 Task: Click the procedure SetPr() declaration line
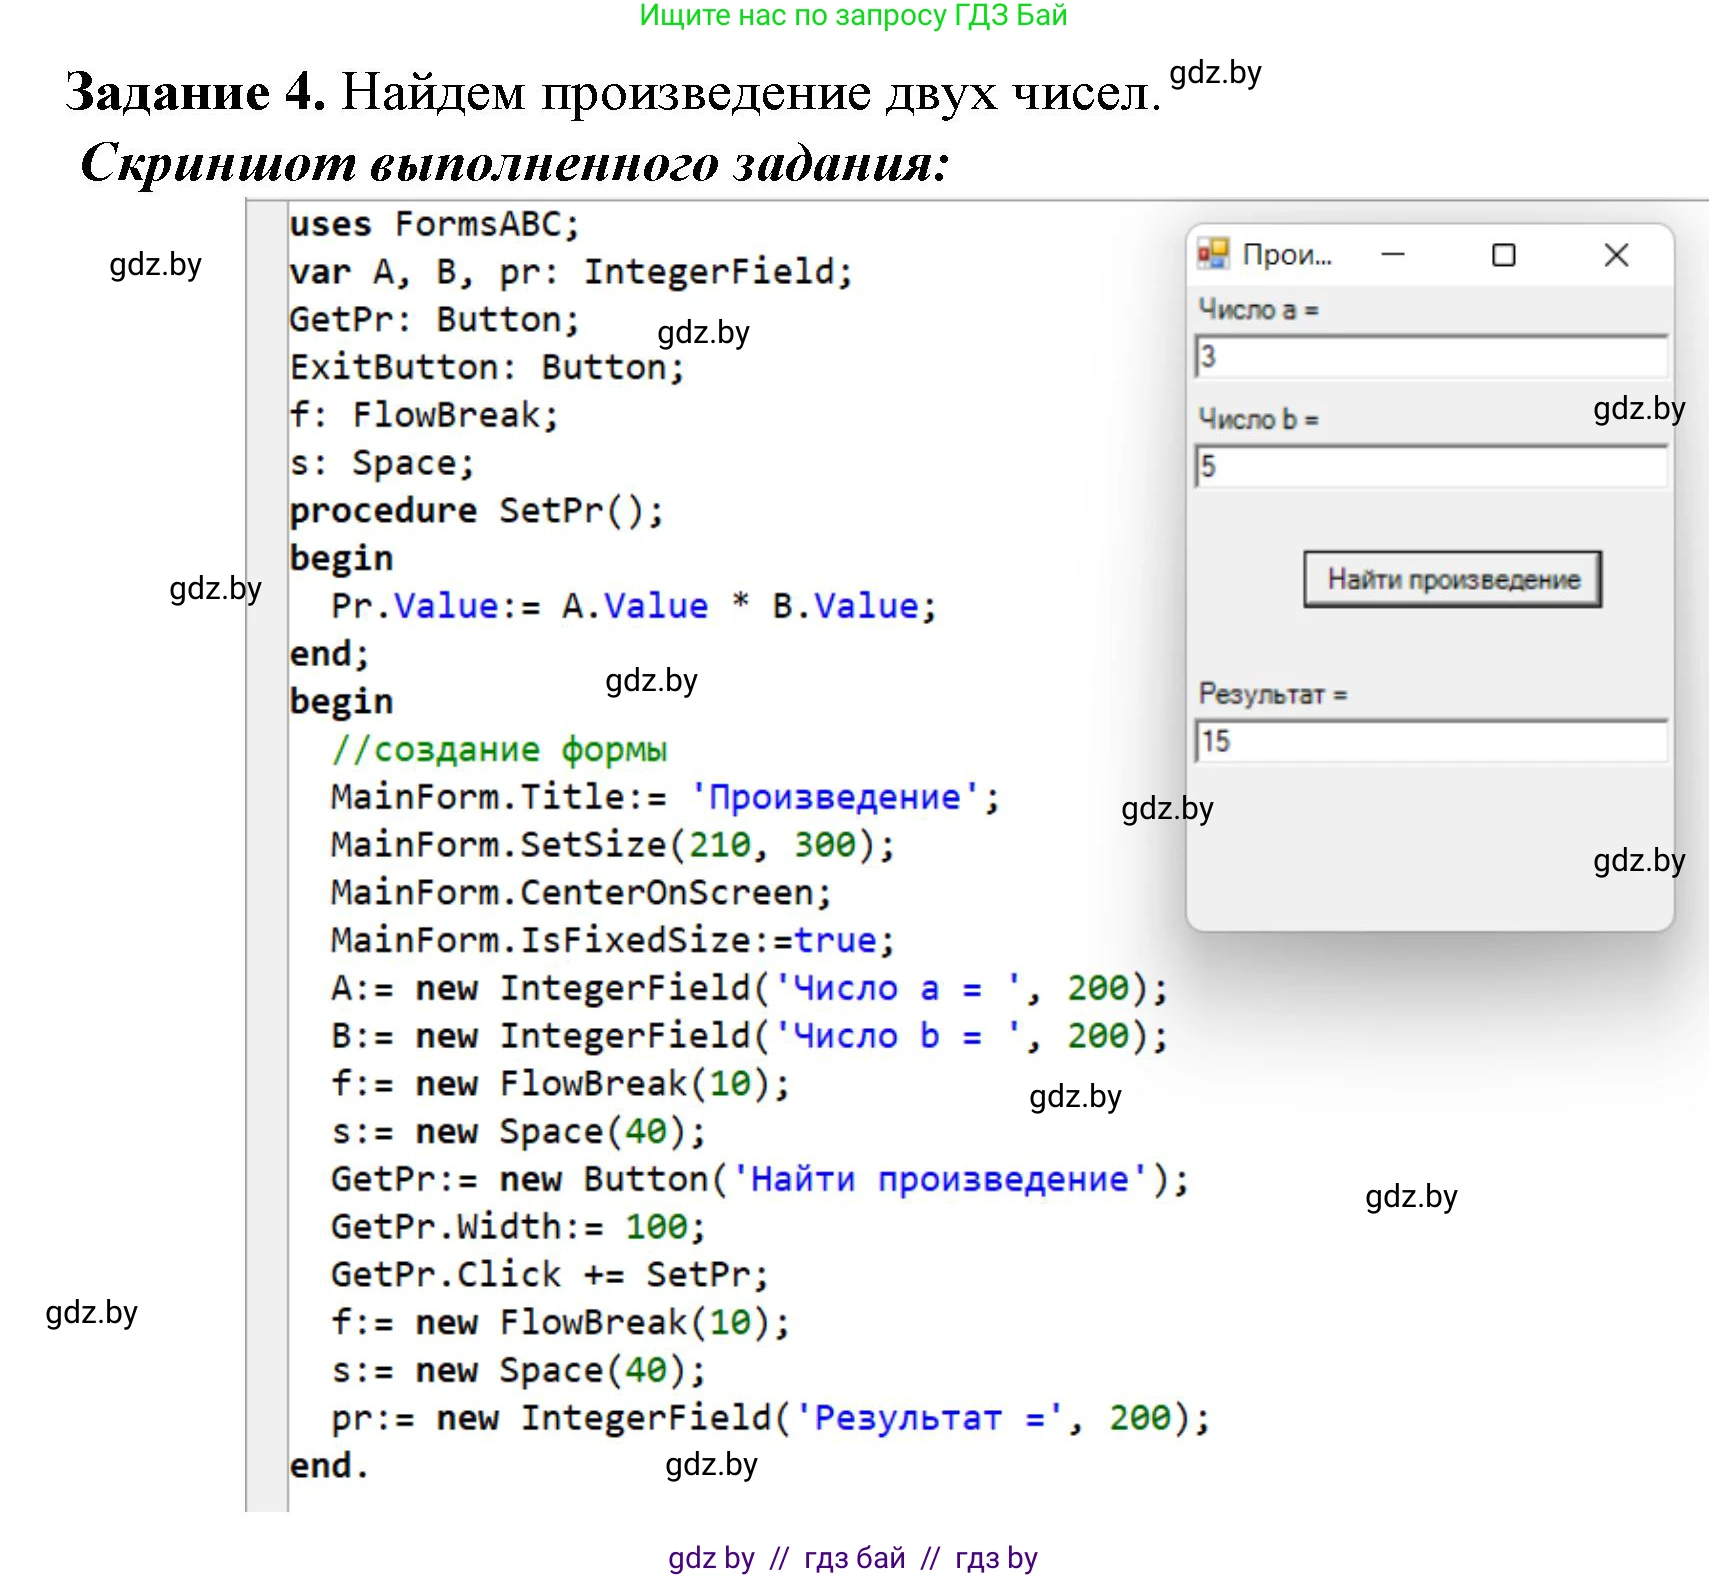click(x=476, y=511)
